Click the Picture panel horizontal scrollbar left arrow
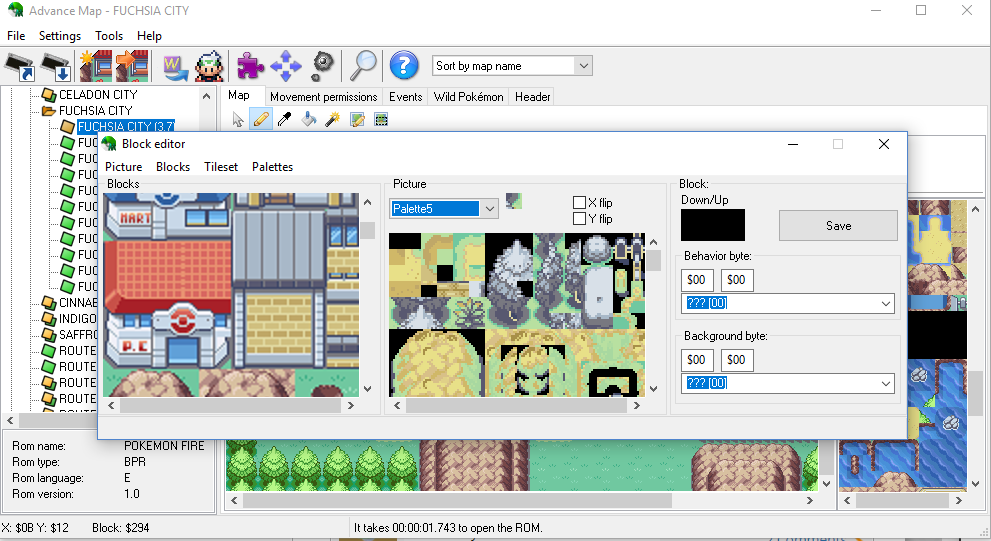This screenshot has height=541, width=991. [397, 406]
